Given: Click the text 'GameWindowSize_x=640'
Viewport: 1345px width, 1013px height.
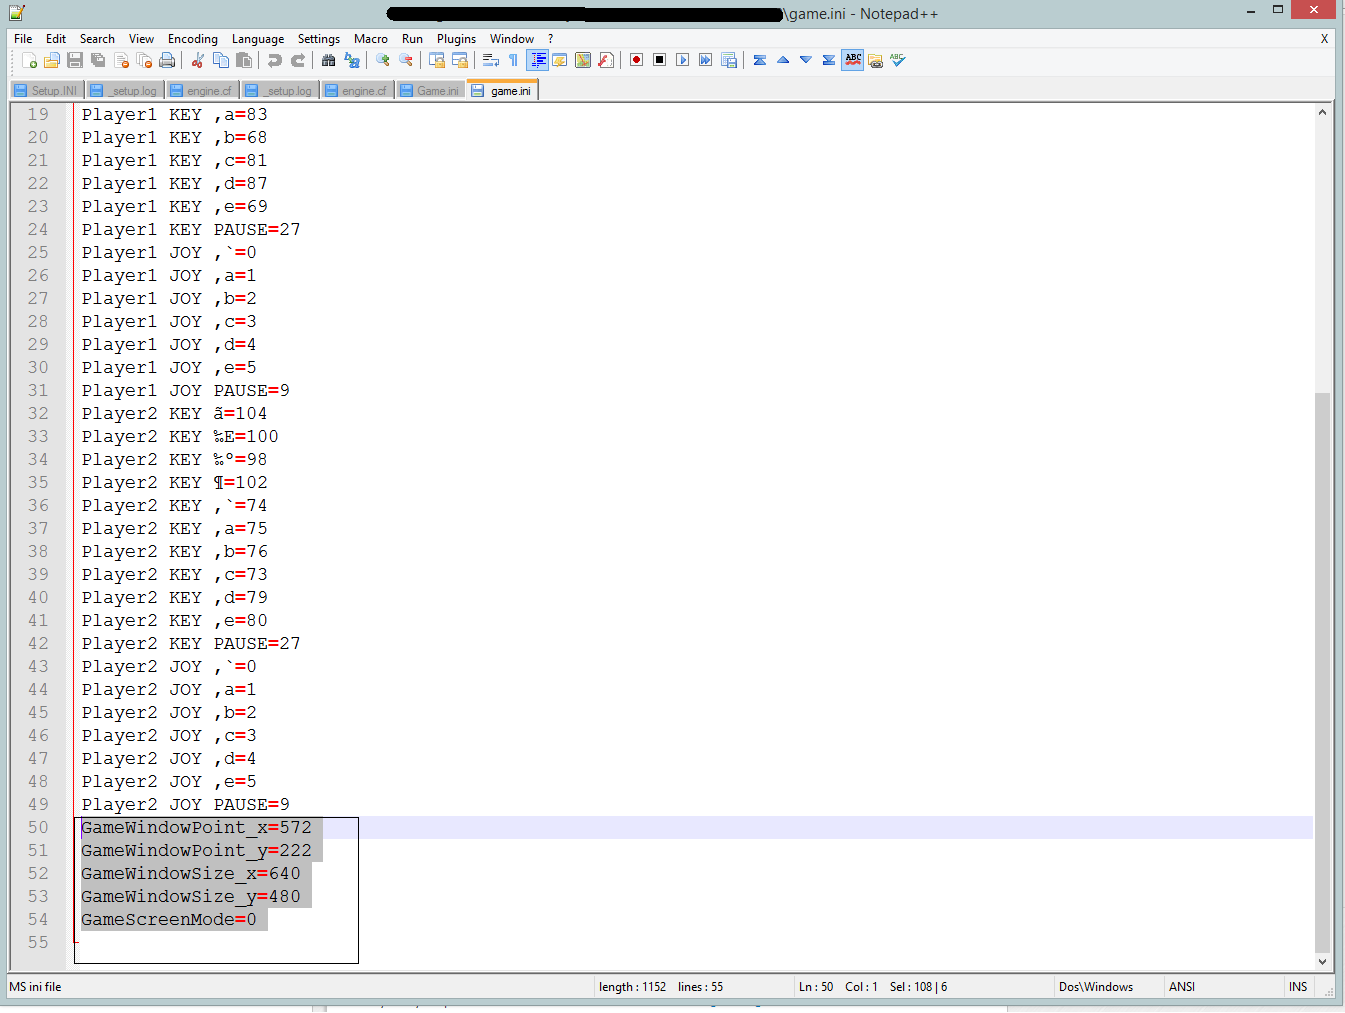Looking at the screenshot, I should click(x=191, y=874).
